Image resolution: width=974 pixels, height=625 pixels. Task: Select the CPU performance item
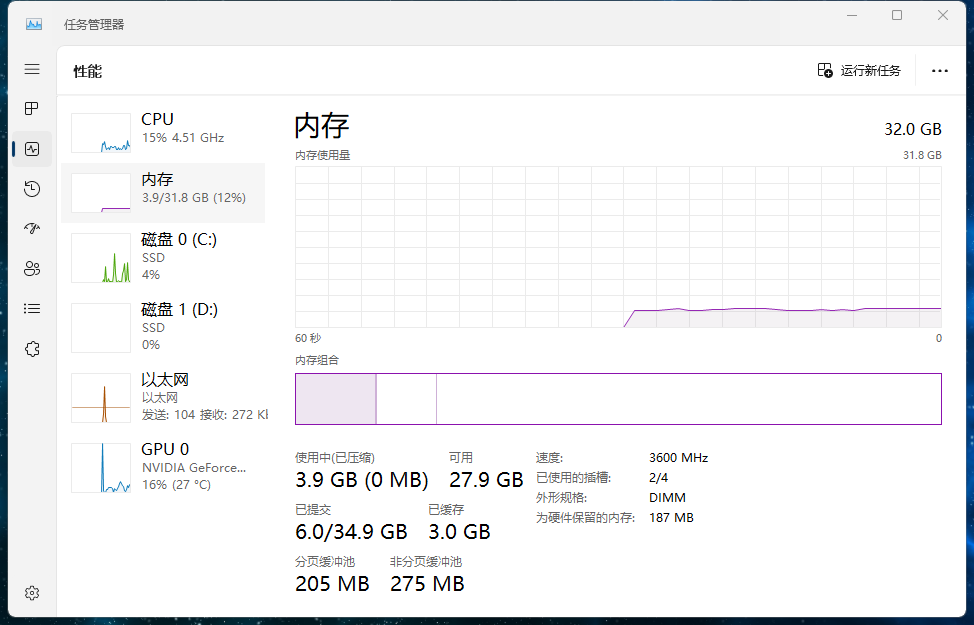point(164,129)
